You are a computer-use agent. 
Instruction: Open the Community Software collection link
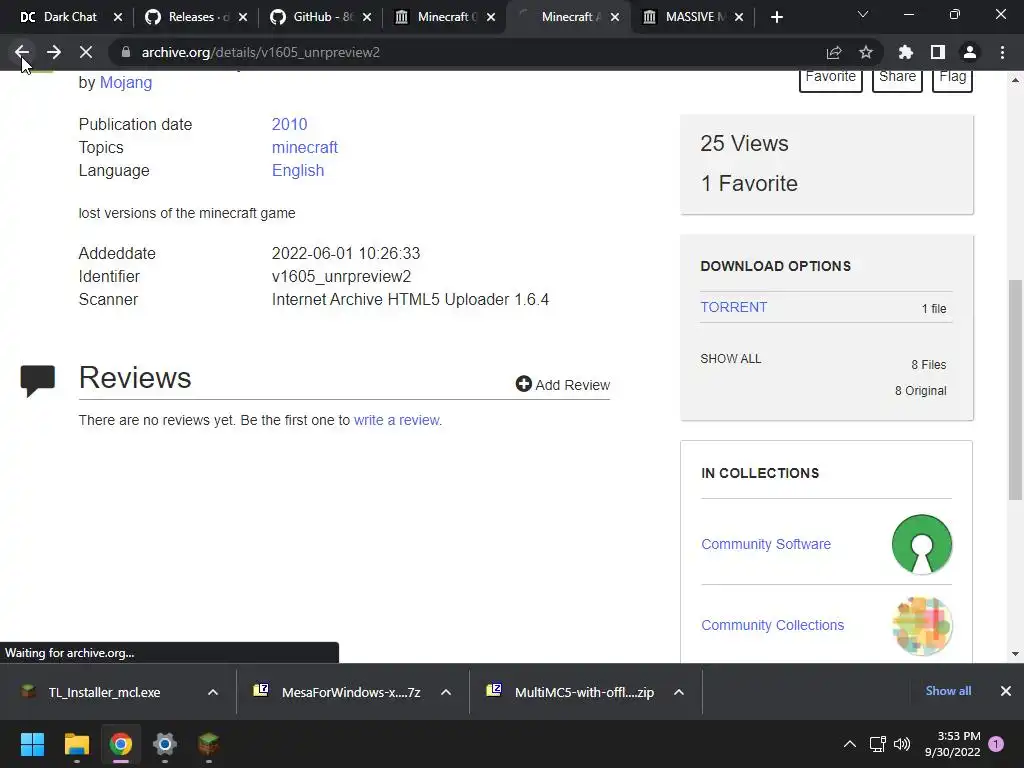(766, 544)
